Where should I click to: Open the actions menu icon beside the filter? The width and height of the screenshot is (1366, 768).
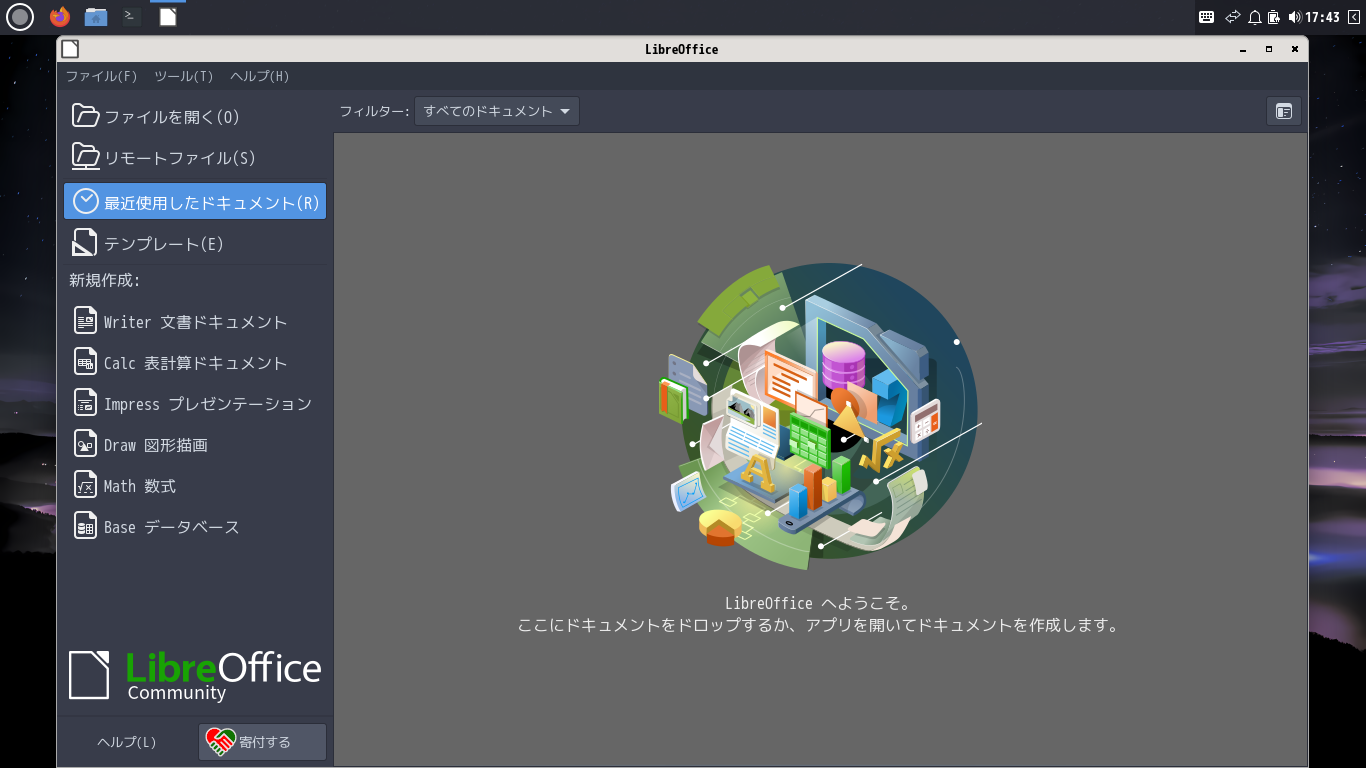click(x=1284, y=111)
